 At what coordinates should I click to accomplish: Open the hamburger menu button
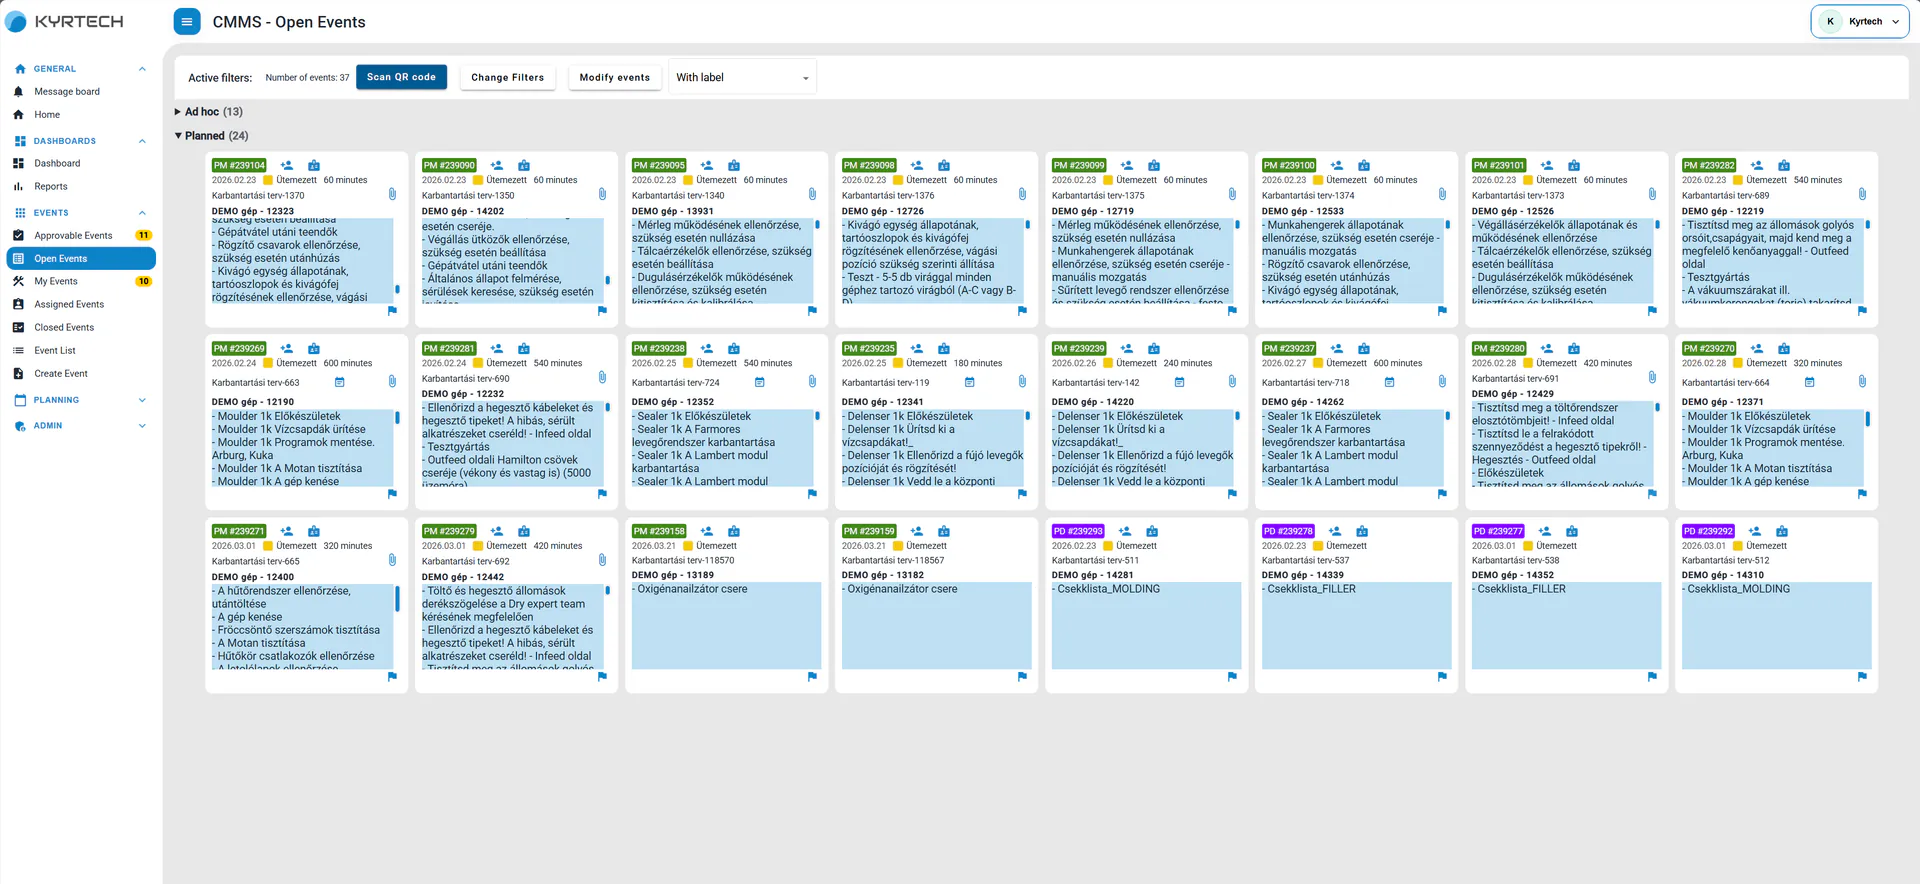186,21
